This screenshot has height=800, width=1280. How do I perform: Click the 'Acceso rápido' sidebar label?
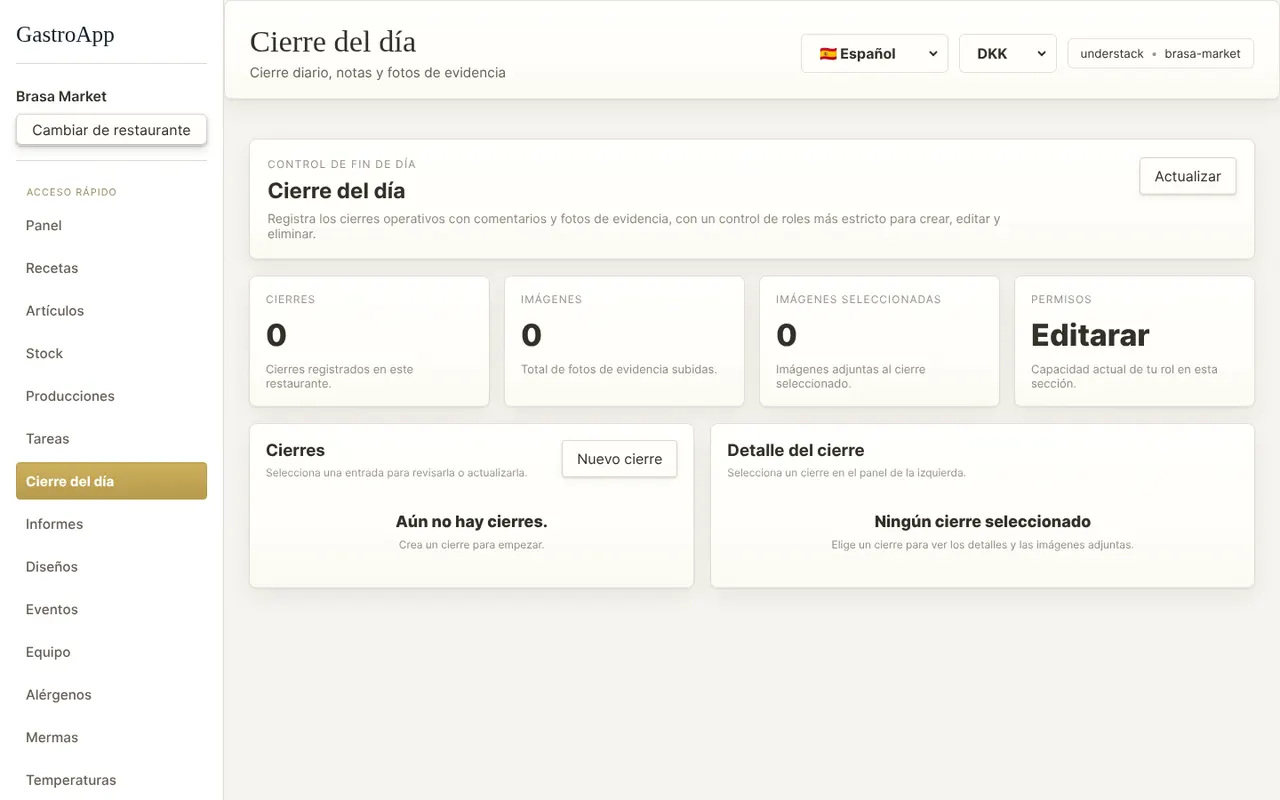[71, 192]
